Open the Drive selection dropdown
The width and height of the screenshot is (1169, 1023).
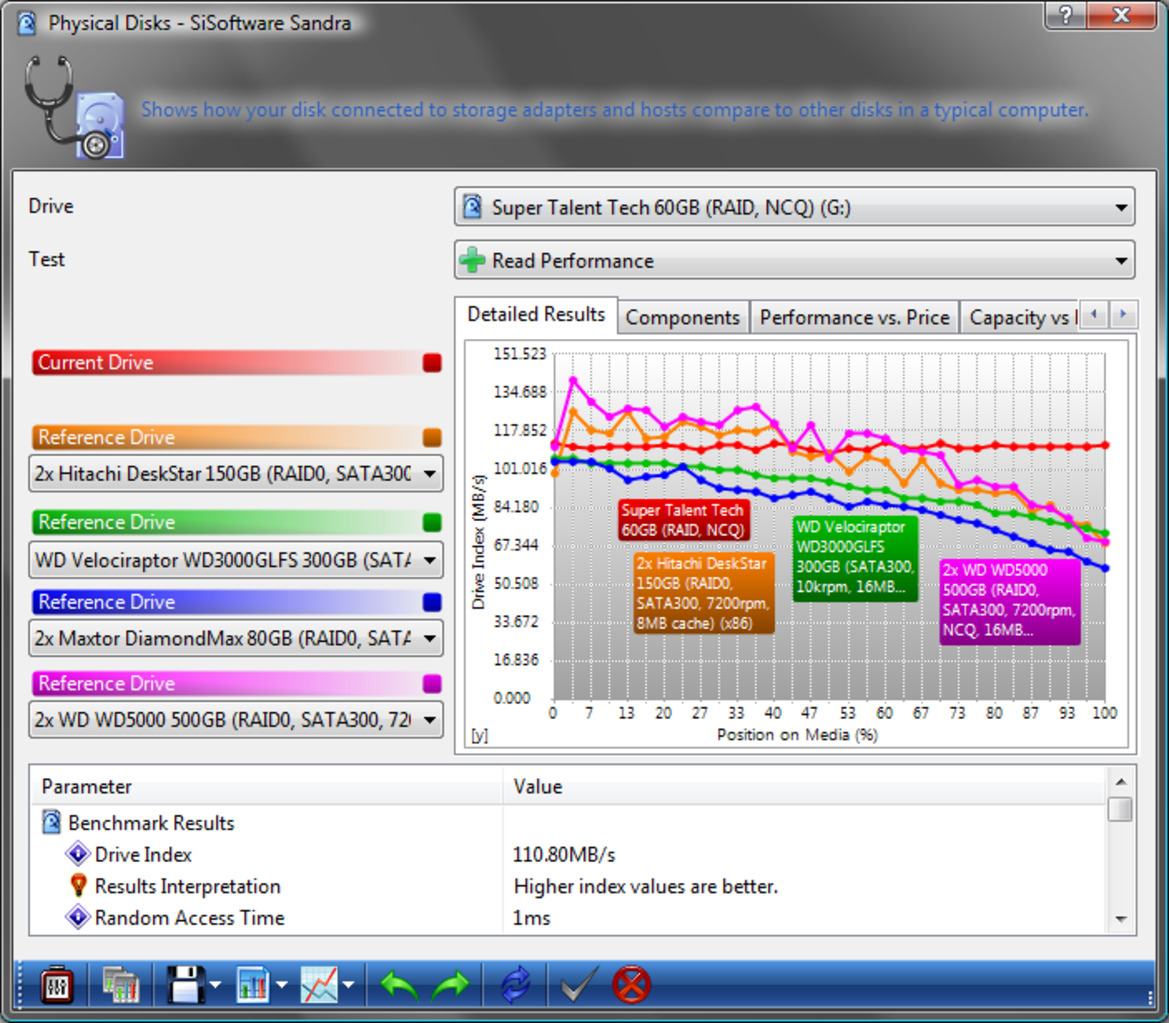tap(795, 207)
